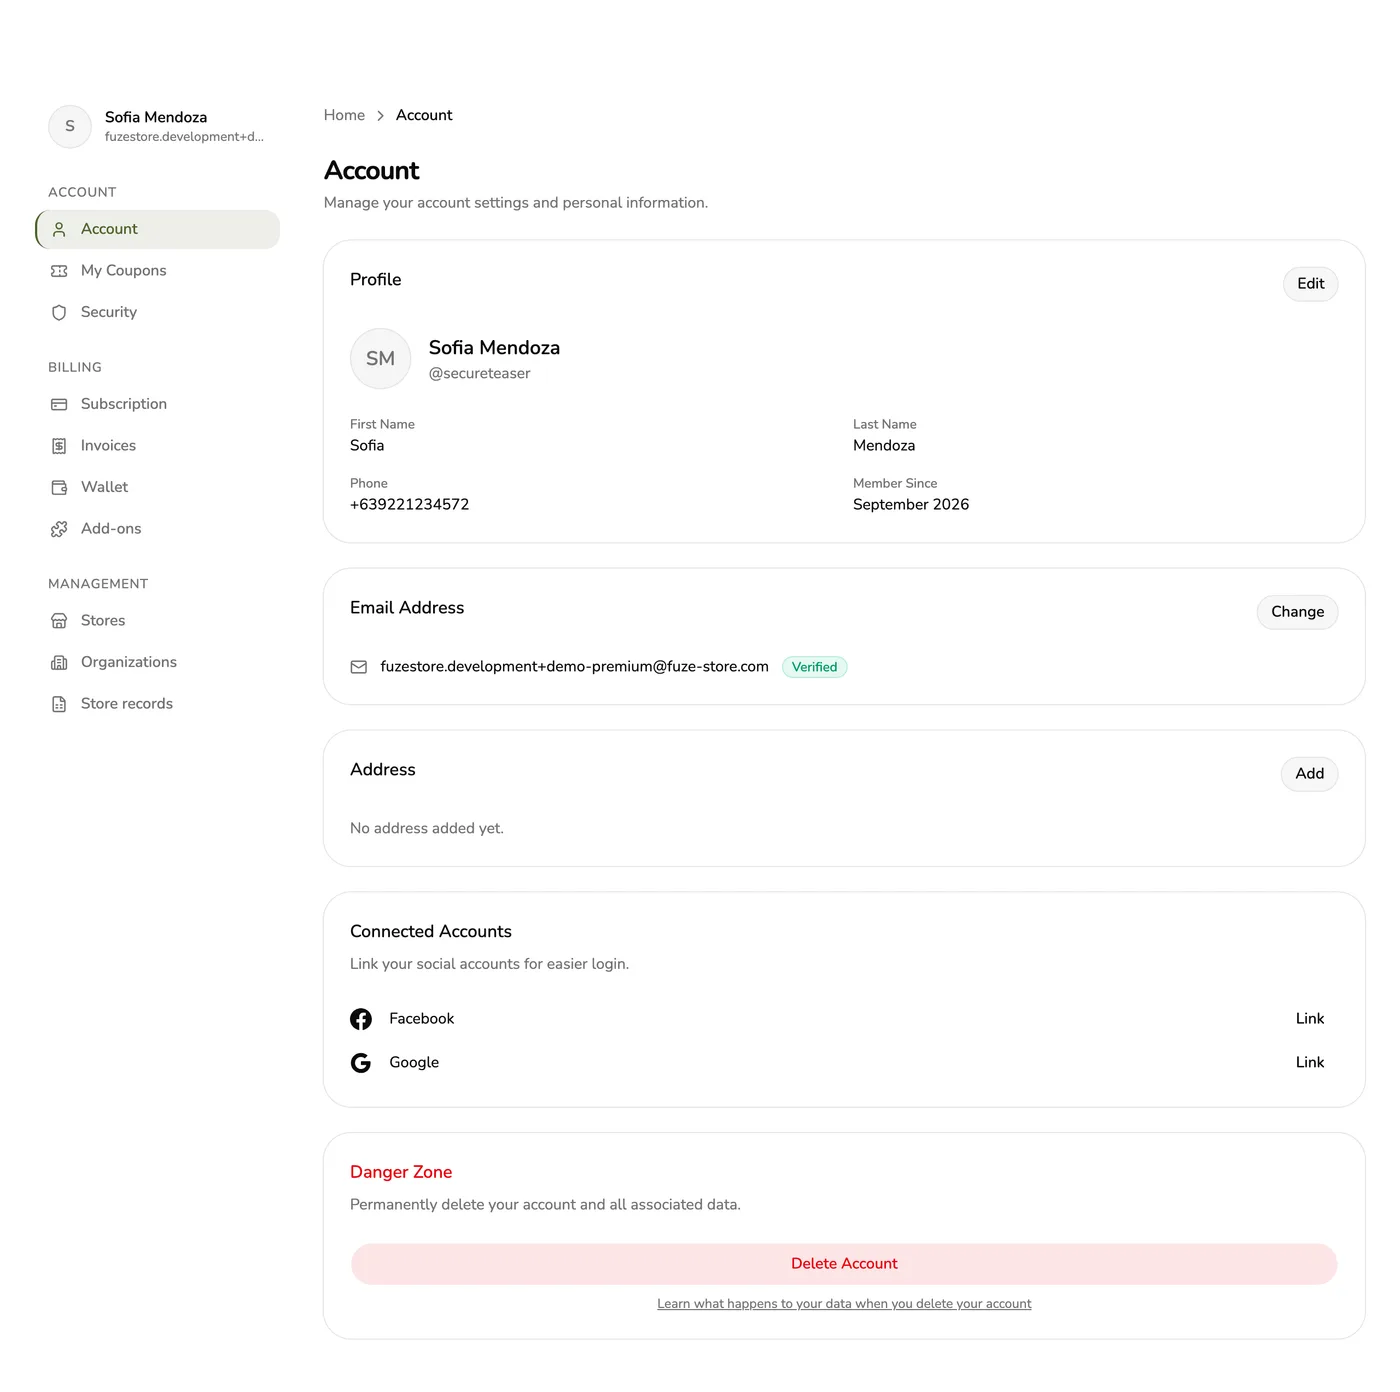
Task: Link the Google account
Action: 1309,1063
